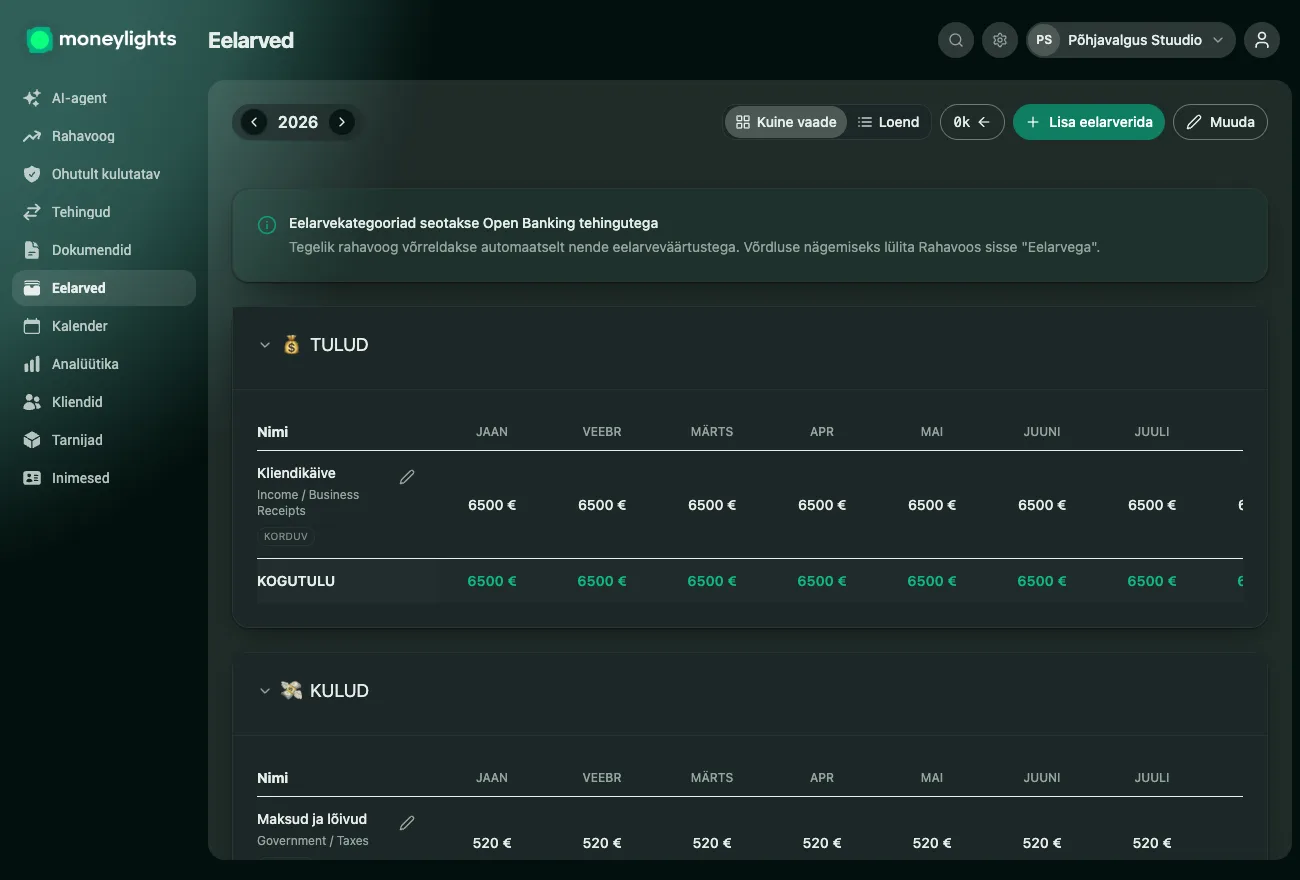This screenshot has height=880, width=1300.
Task: Click KOGUTULU JUULI total 6500 €
Action: point(1152,581)
